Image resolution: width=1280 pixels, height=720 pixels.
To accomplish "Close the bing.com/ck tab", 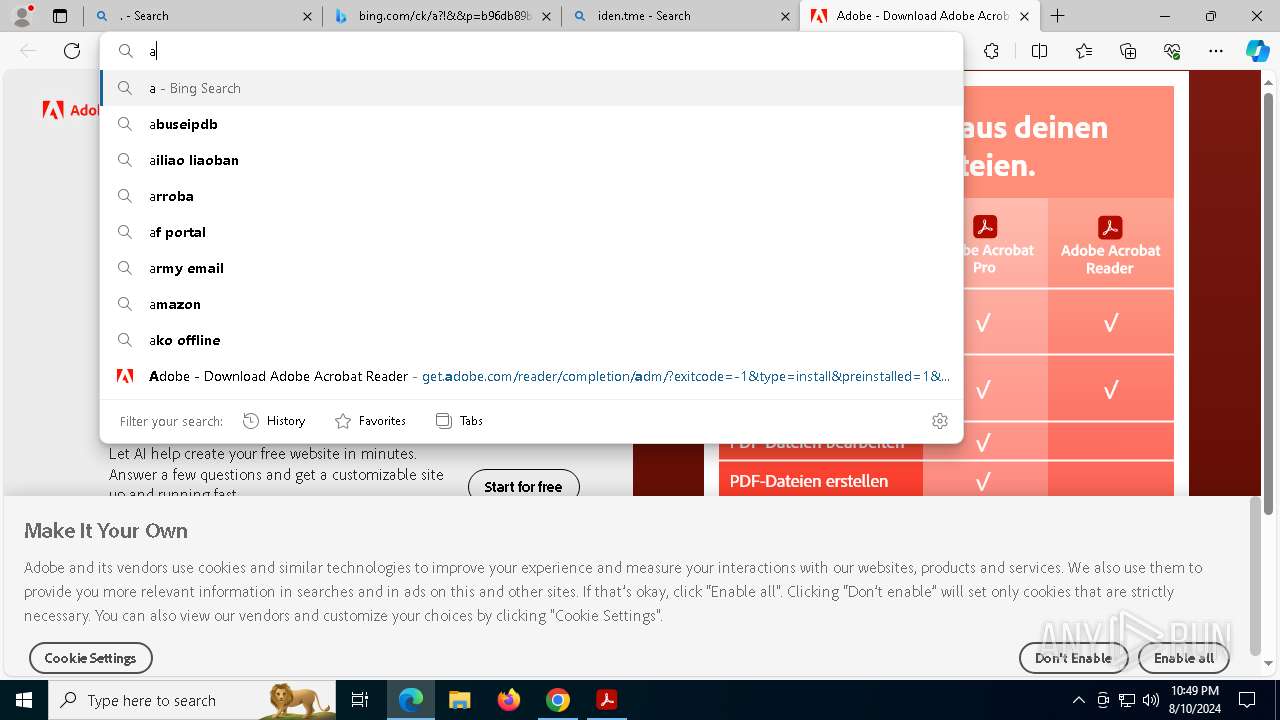I will [546, 16].
